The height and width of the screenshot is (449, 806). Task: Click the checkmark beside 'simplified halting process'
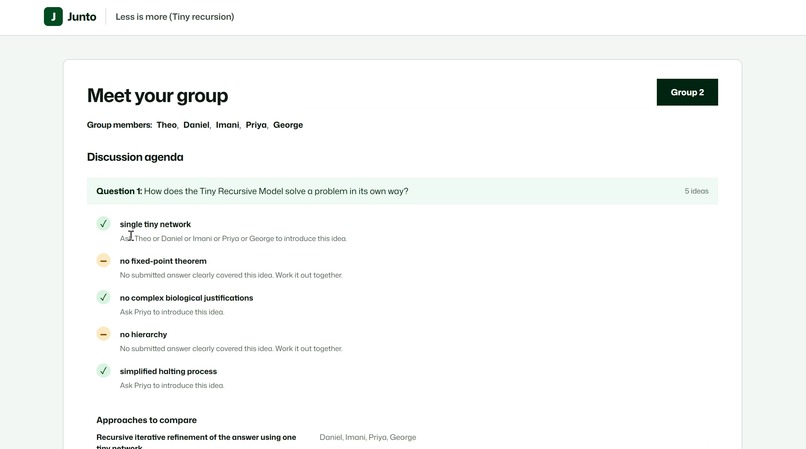point(103,371)
